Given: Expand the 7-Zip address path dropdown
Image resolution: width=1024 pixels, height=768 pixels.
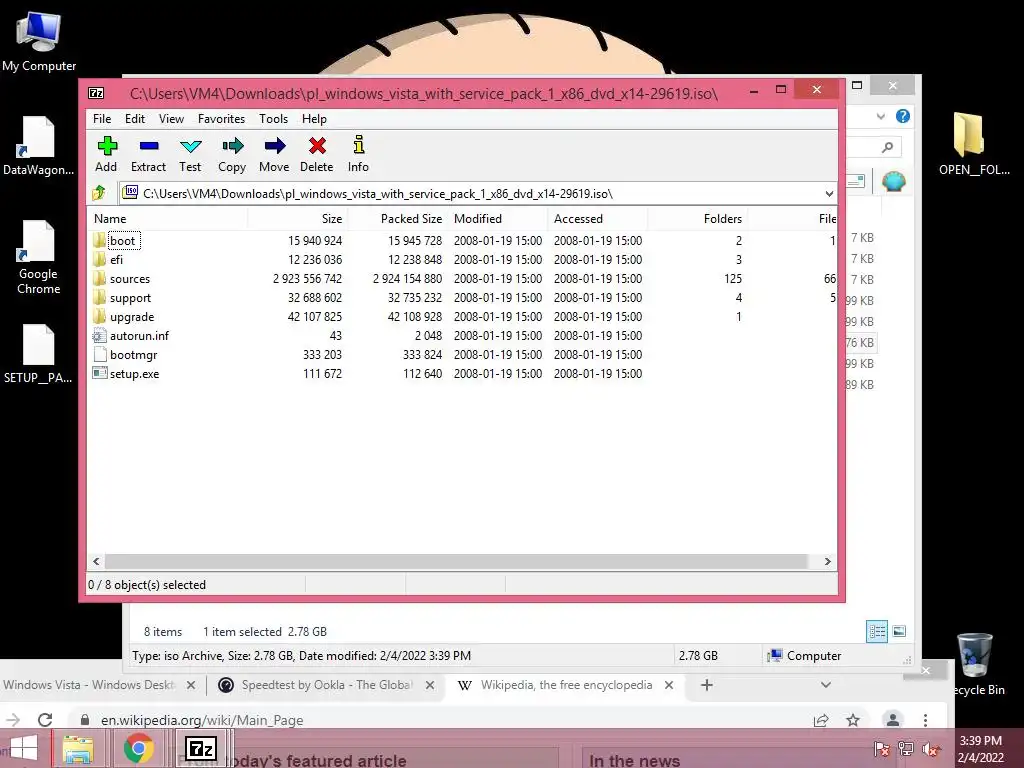Looking at the screenshot, I should [829, 193].
